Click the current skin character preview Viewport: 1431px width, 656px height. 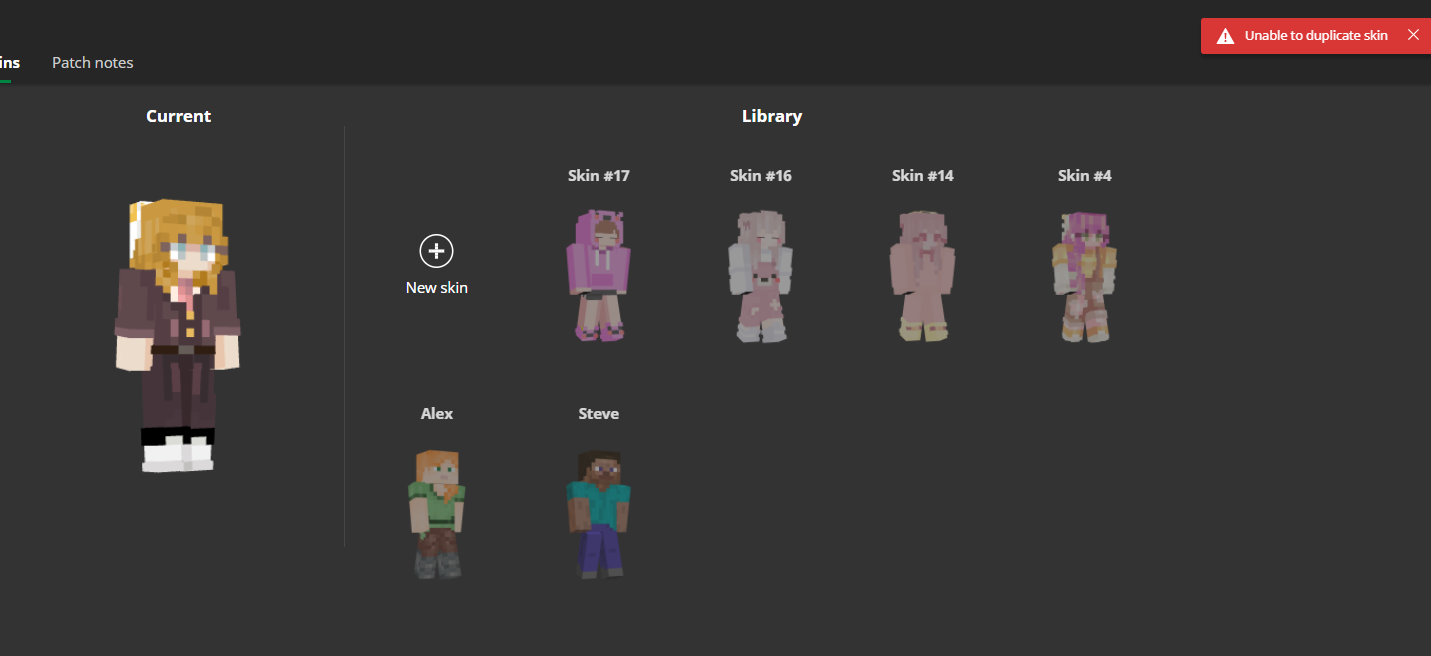(x=177, y=335)
